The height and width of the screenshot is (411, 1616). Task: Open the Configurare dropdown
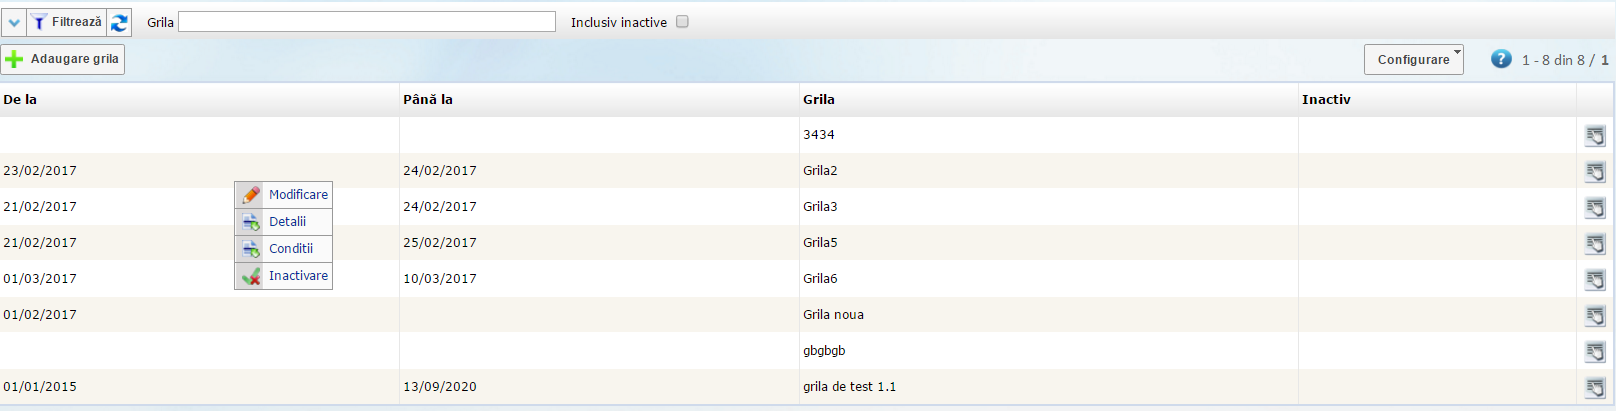tap(1413, 60)
